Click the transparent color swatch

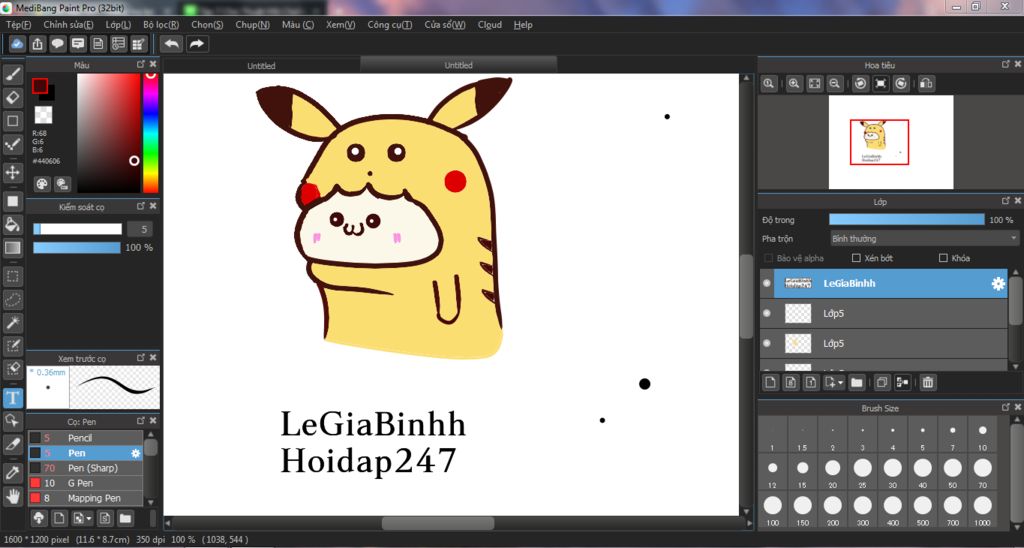coord(43,115)
